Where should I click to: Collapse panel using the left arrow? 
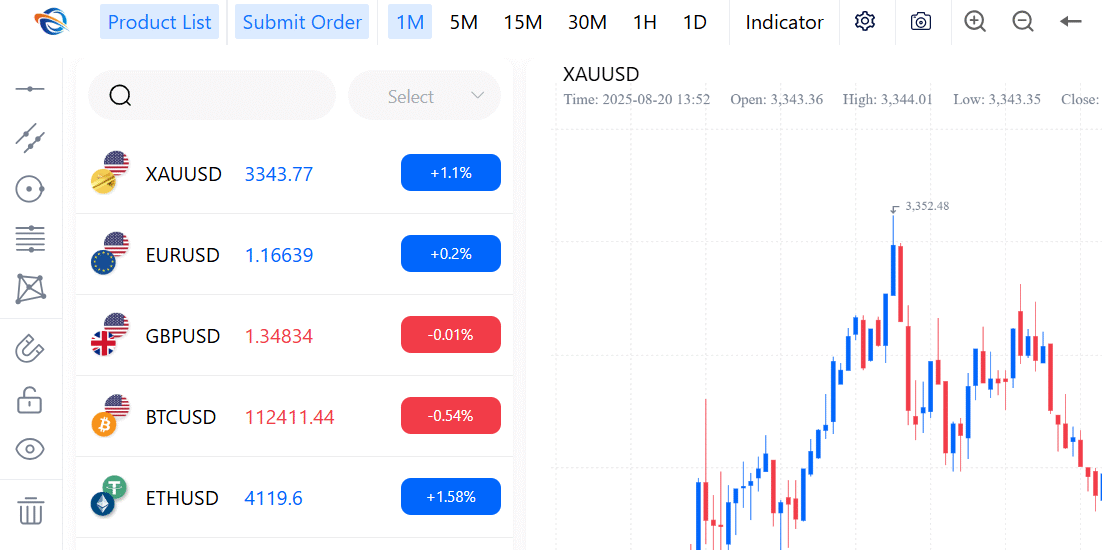coord(1071,22)
